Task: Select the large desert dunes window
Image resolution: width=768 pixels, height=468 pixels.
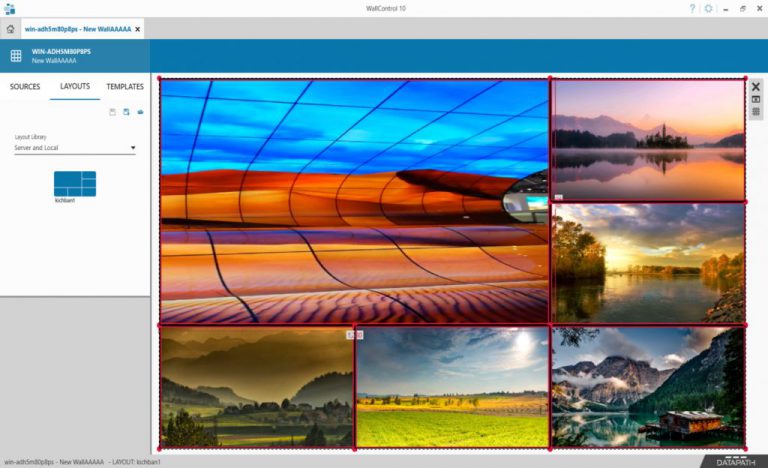Action: pyautogui.click(x=354, y=201)
